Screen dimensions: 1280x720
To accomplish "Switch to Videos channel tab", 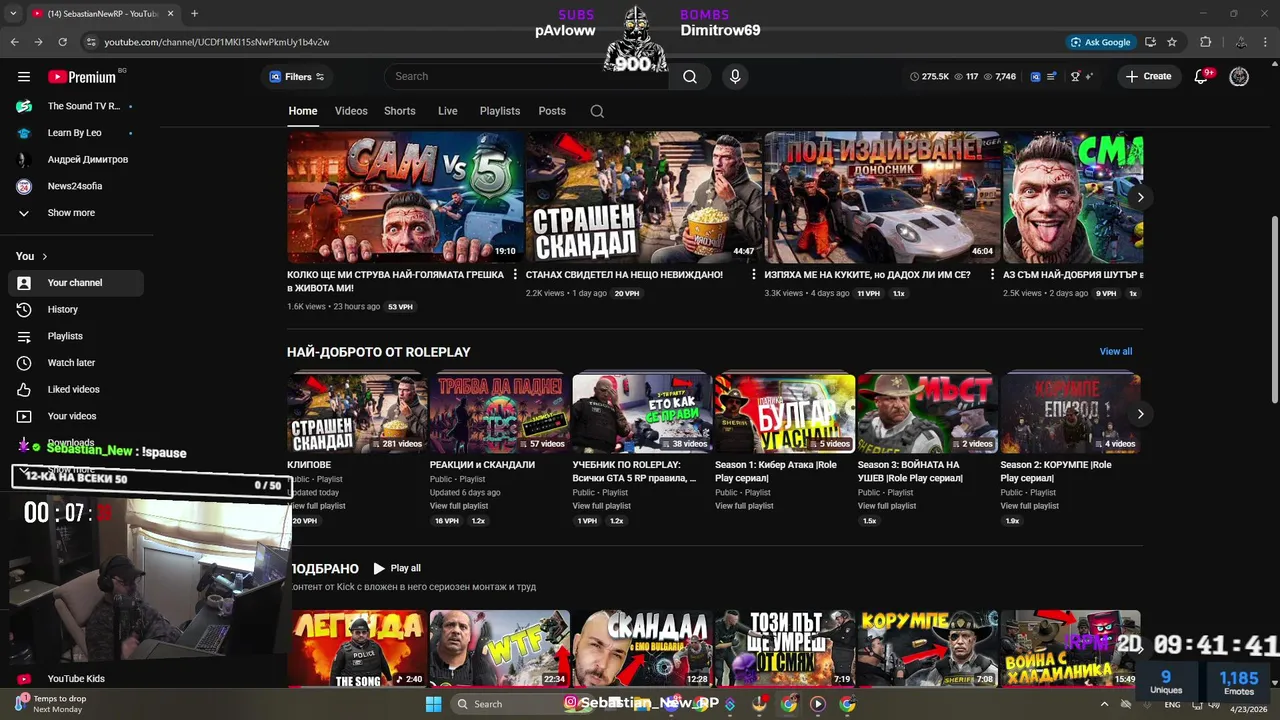I will (351, 111).
